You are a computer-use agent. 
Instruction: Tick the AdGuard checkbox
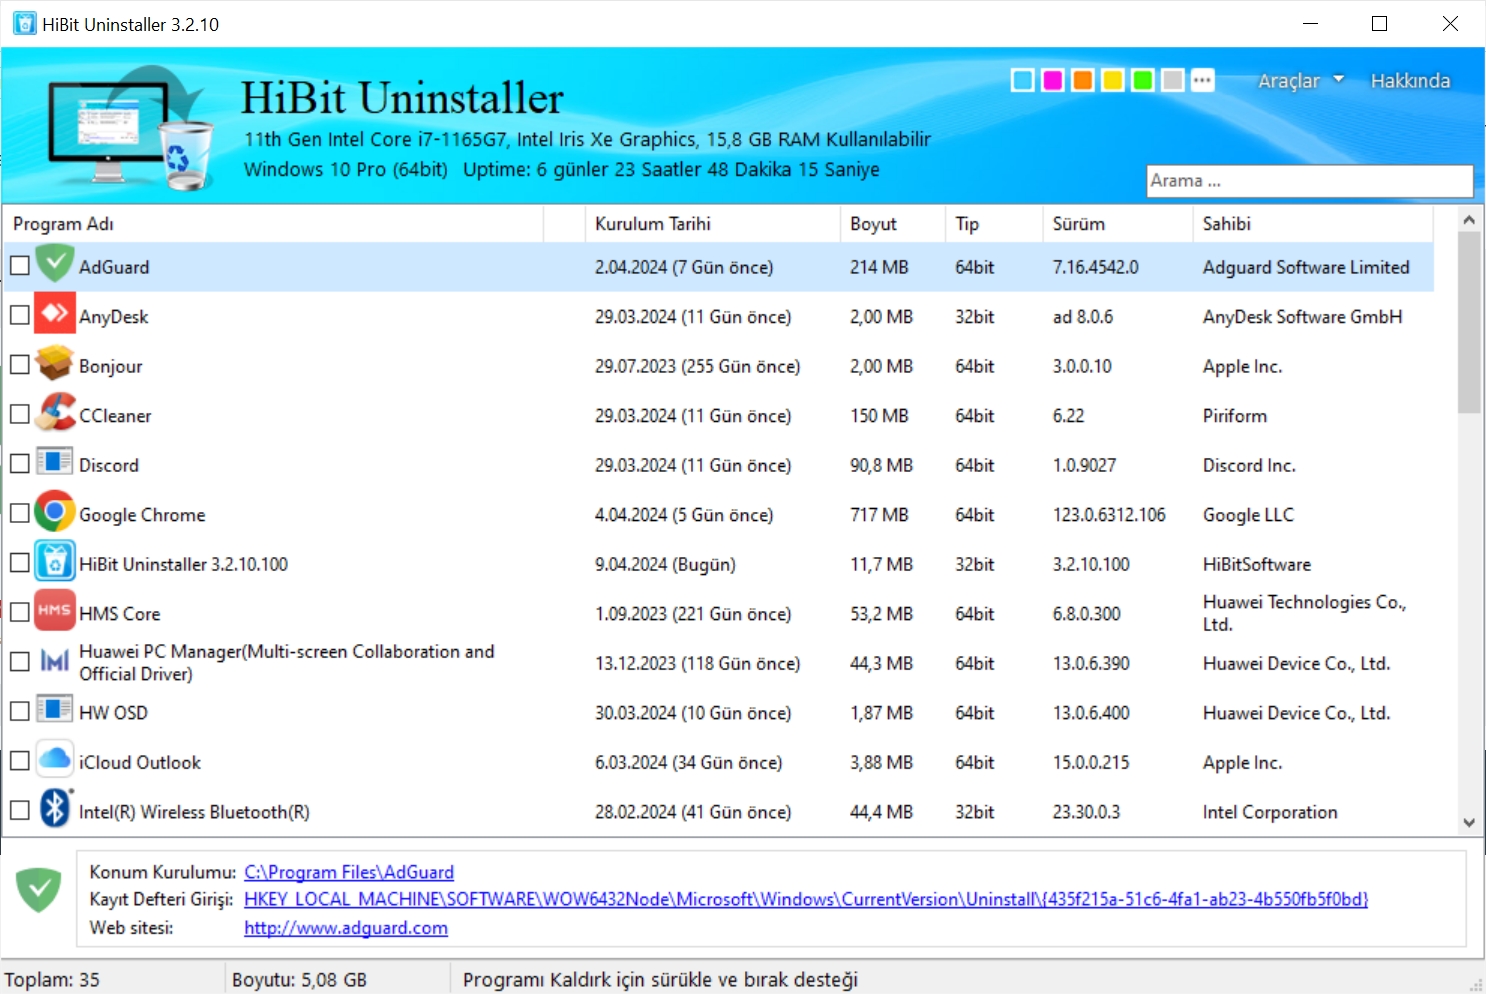(20, 266)
